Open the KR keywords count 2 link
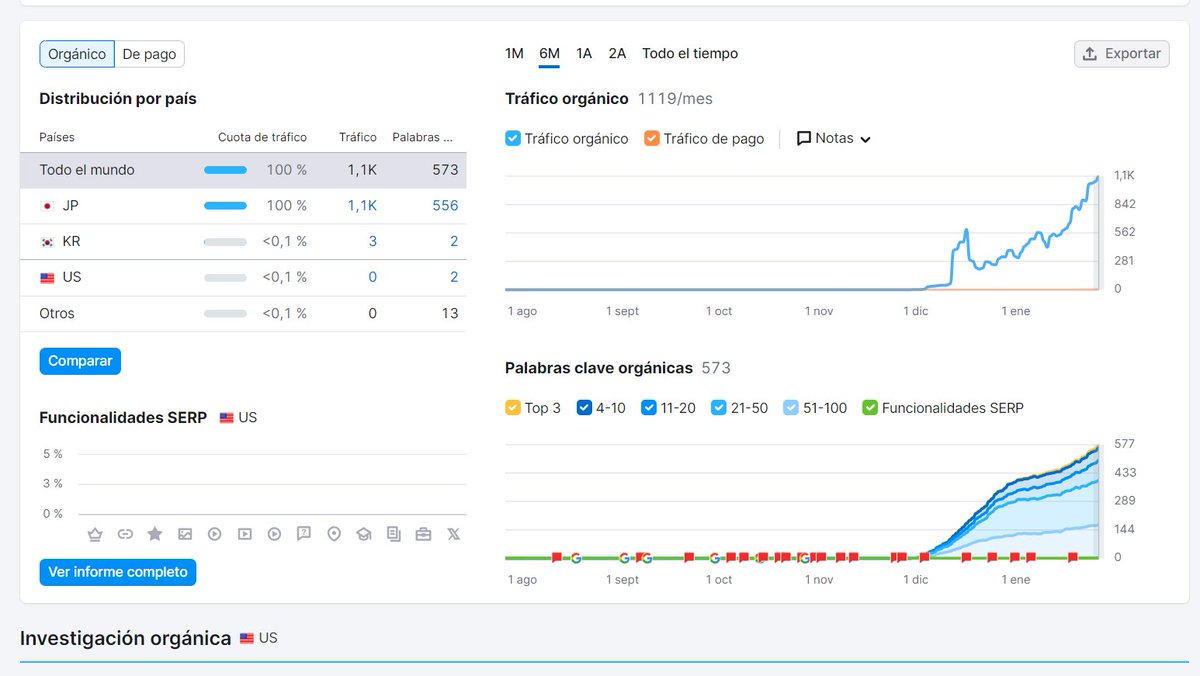1200x676 pixels. coord(454,242)
